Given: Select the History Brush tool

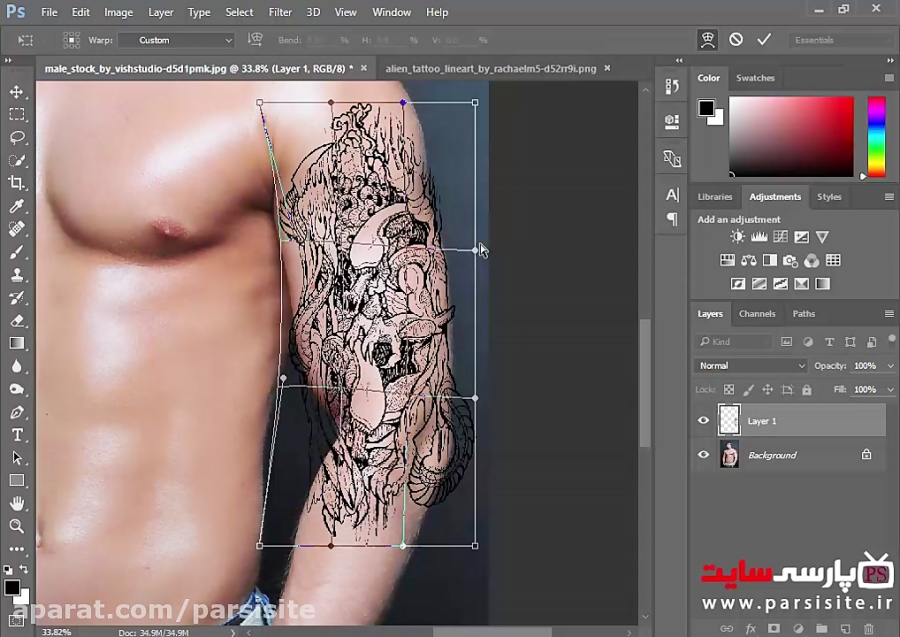Looking at the screenshot, I should (x=17, y=298).
